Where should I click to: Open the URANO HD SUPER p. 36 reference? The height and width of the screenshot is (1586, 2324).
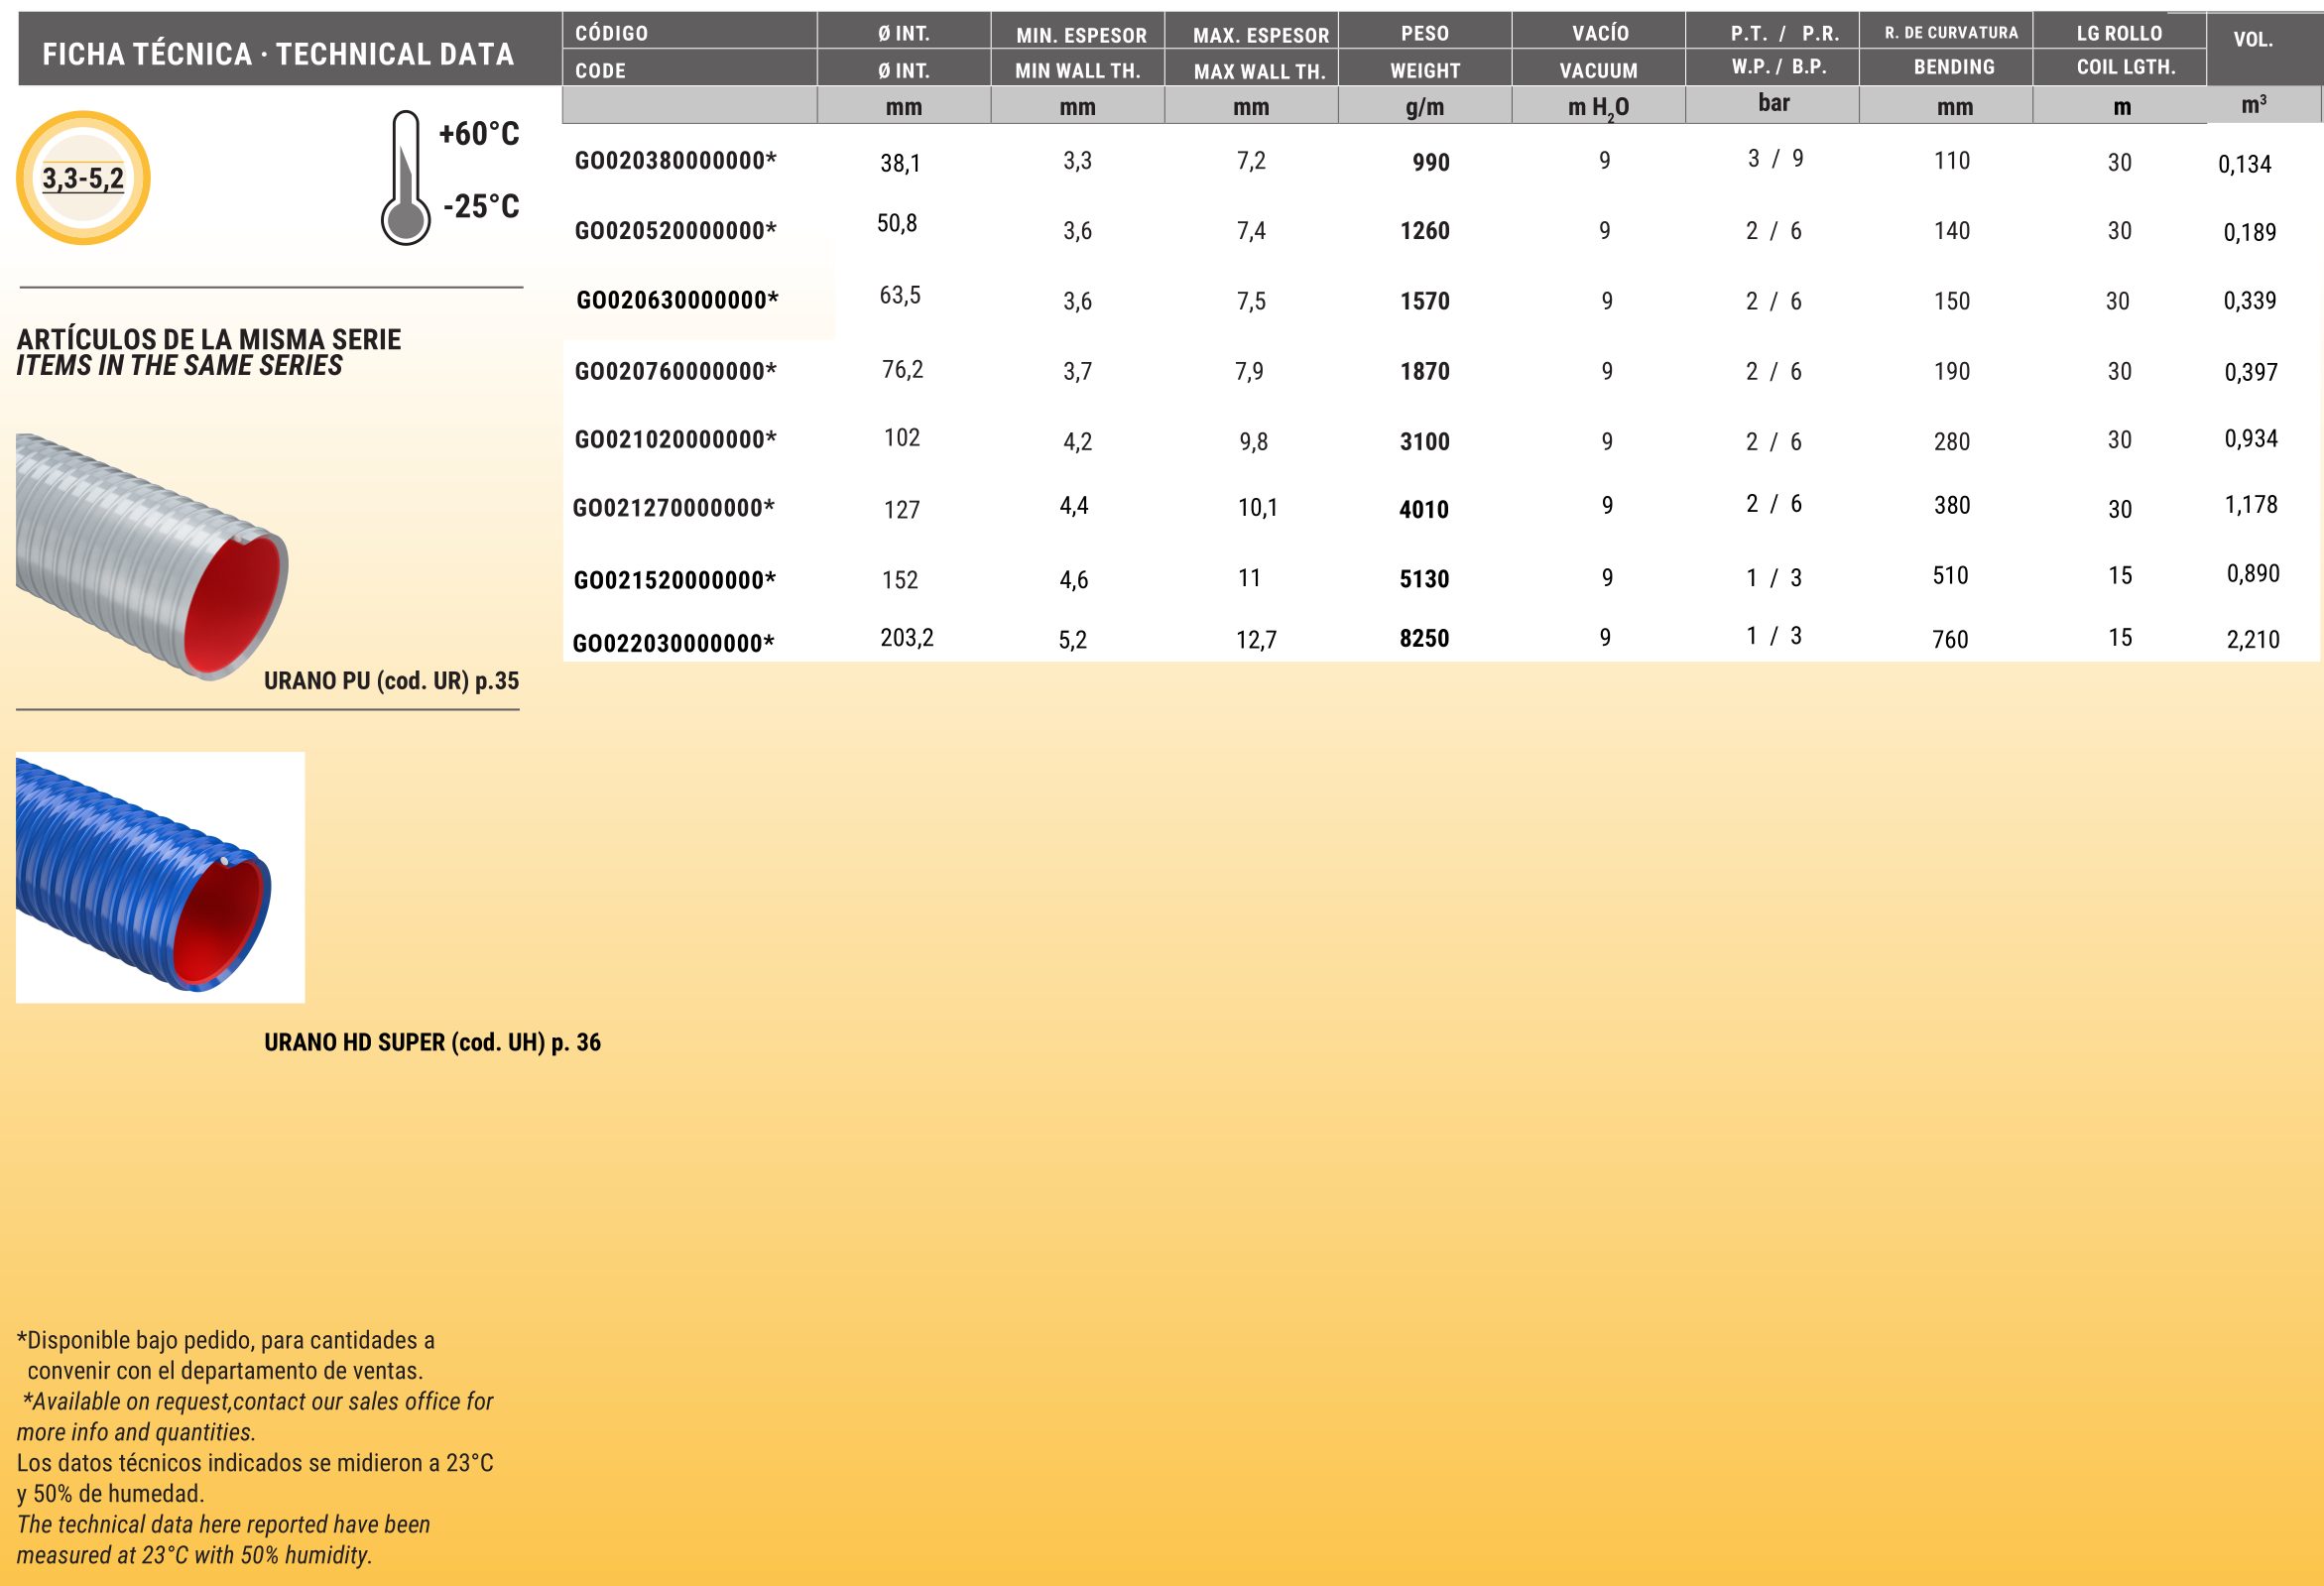pyautogui.click(x=432, y=1042)
